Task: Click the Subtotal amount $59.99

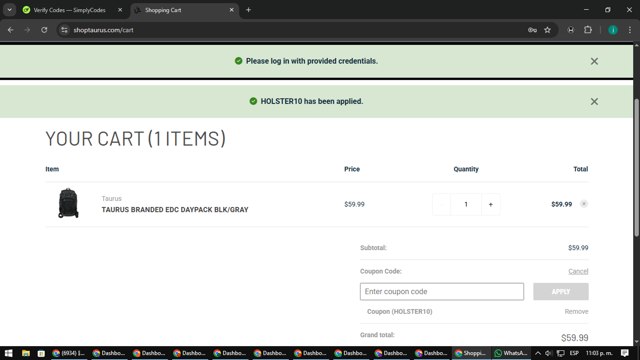Action: 578,248
